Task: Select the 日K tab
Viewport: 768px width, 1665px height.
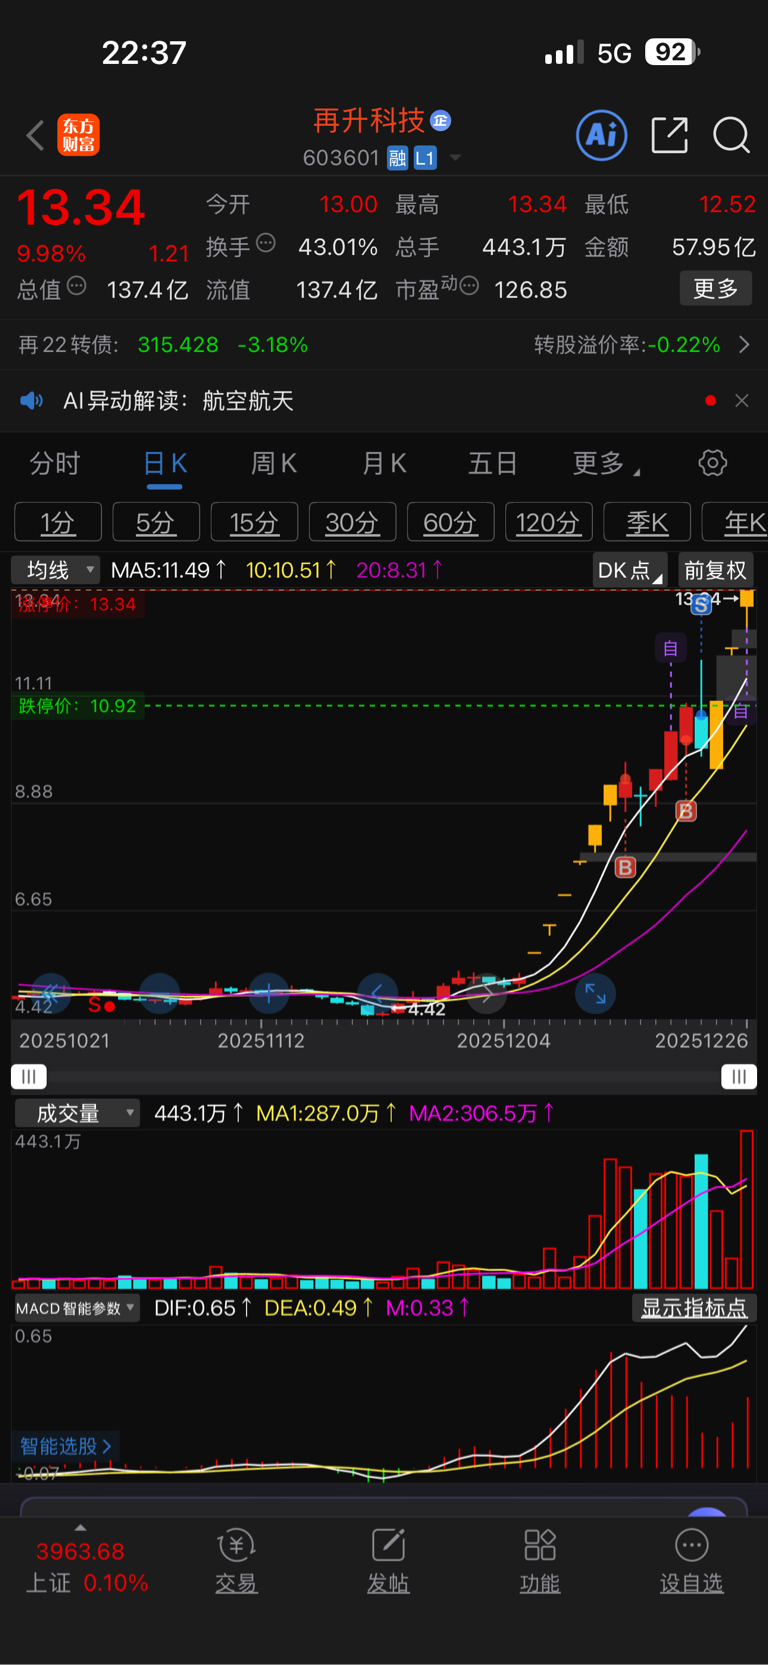Action: (x=164, y=464)
